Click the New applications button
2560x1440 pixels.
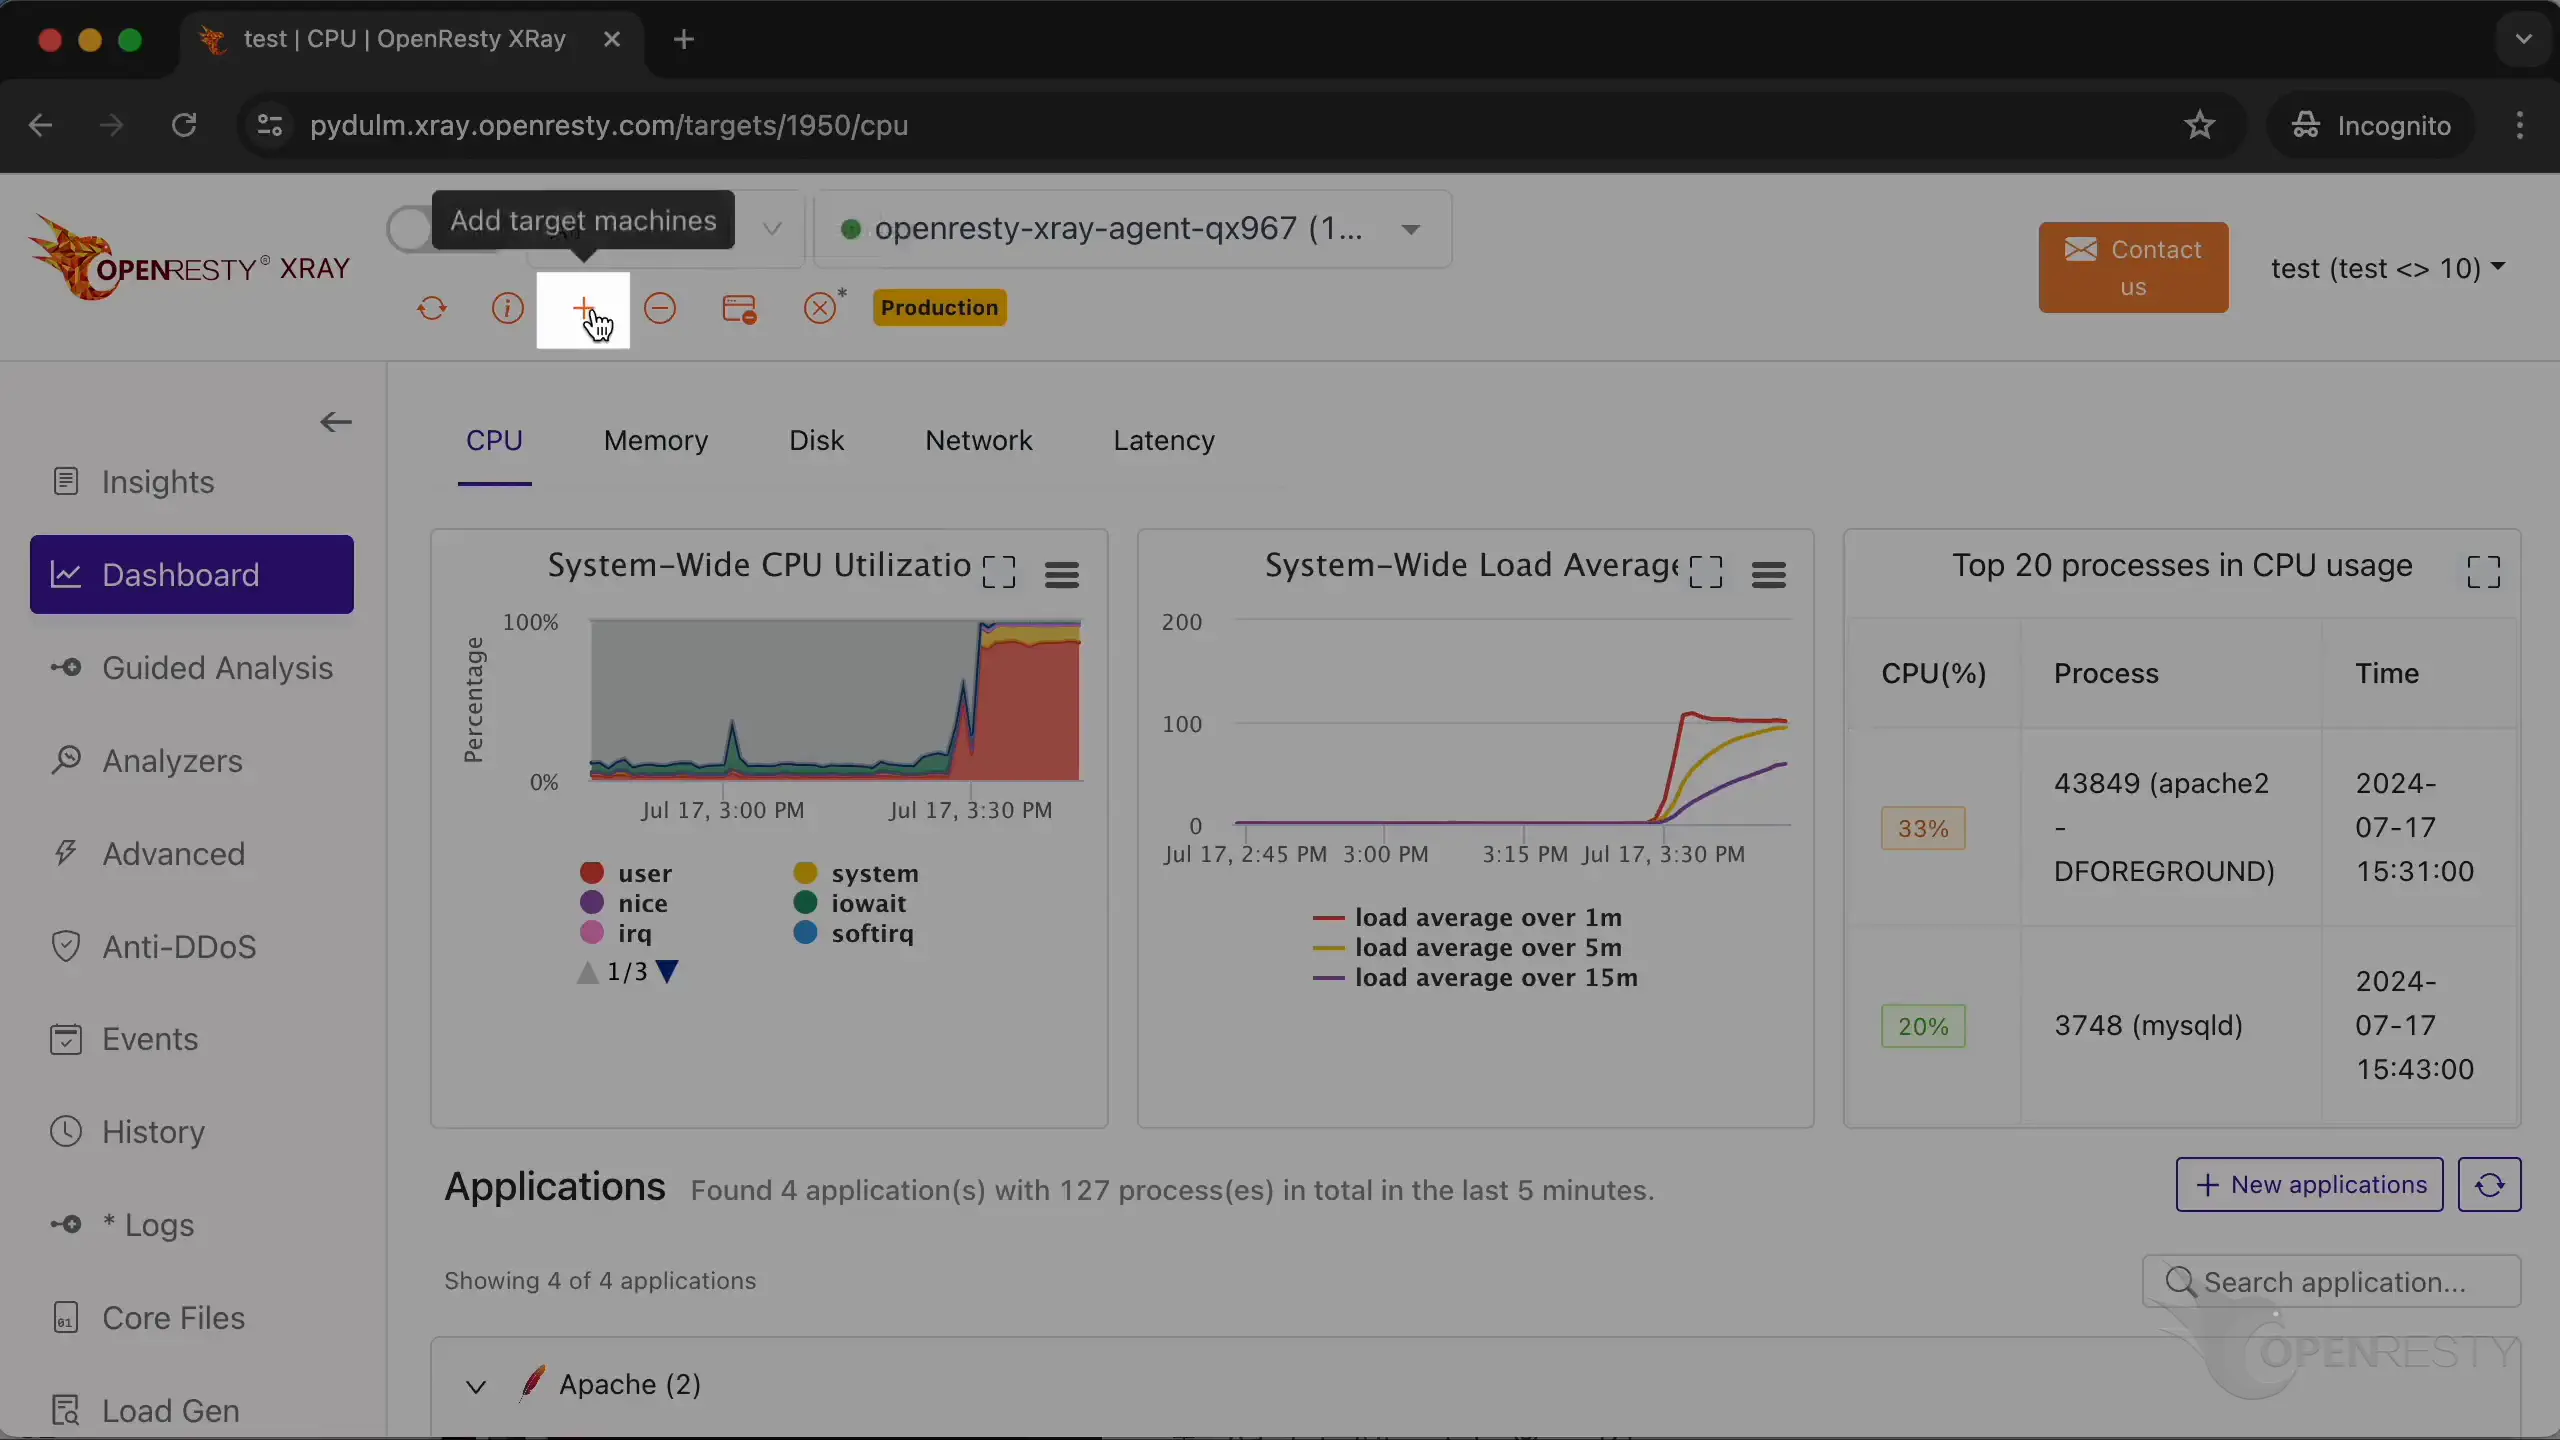click(2309, 1185)
